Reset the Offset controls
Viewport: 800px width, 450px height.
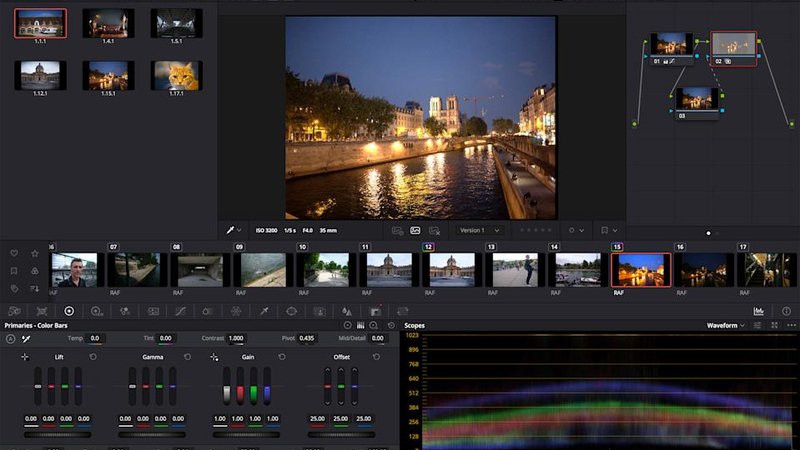(376, 357)
